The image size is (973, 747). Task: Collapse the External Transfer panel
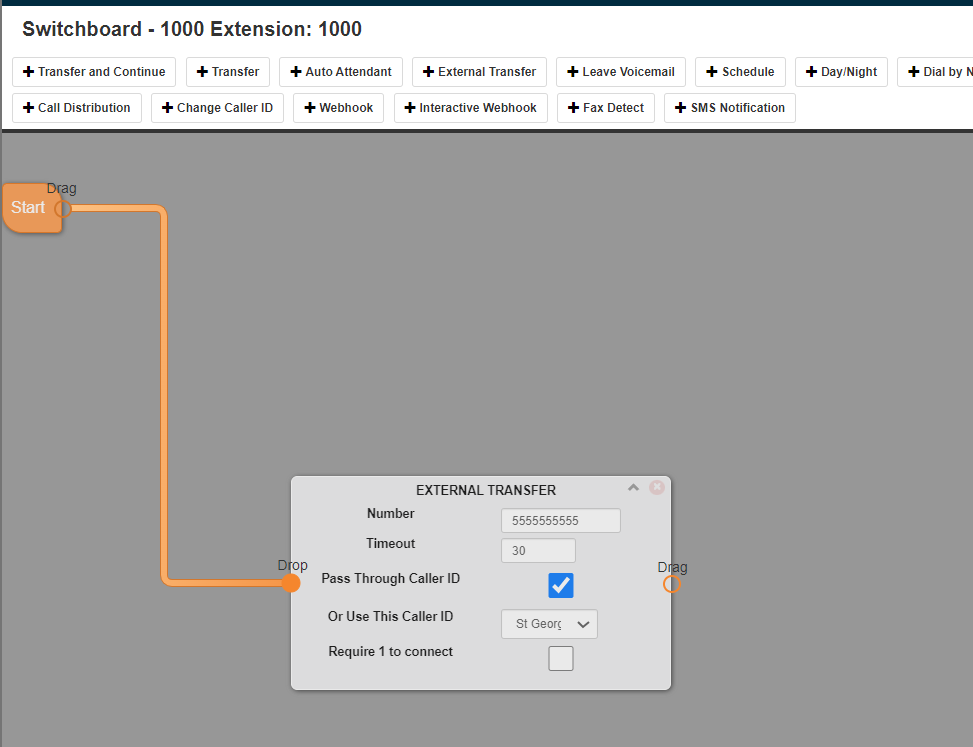point(633,486)
